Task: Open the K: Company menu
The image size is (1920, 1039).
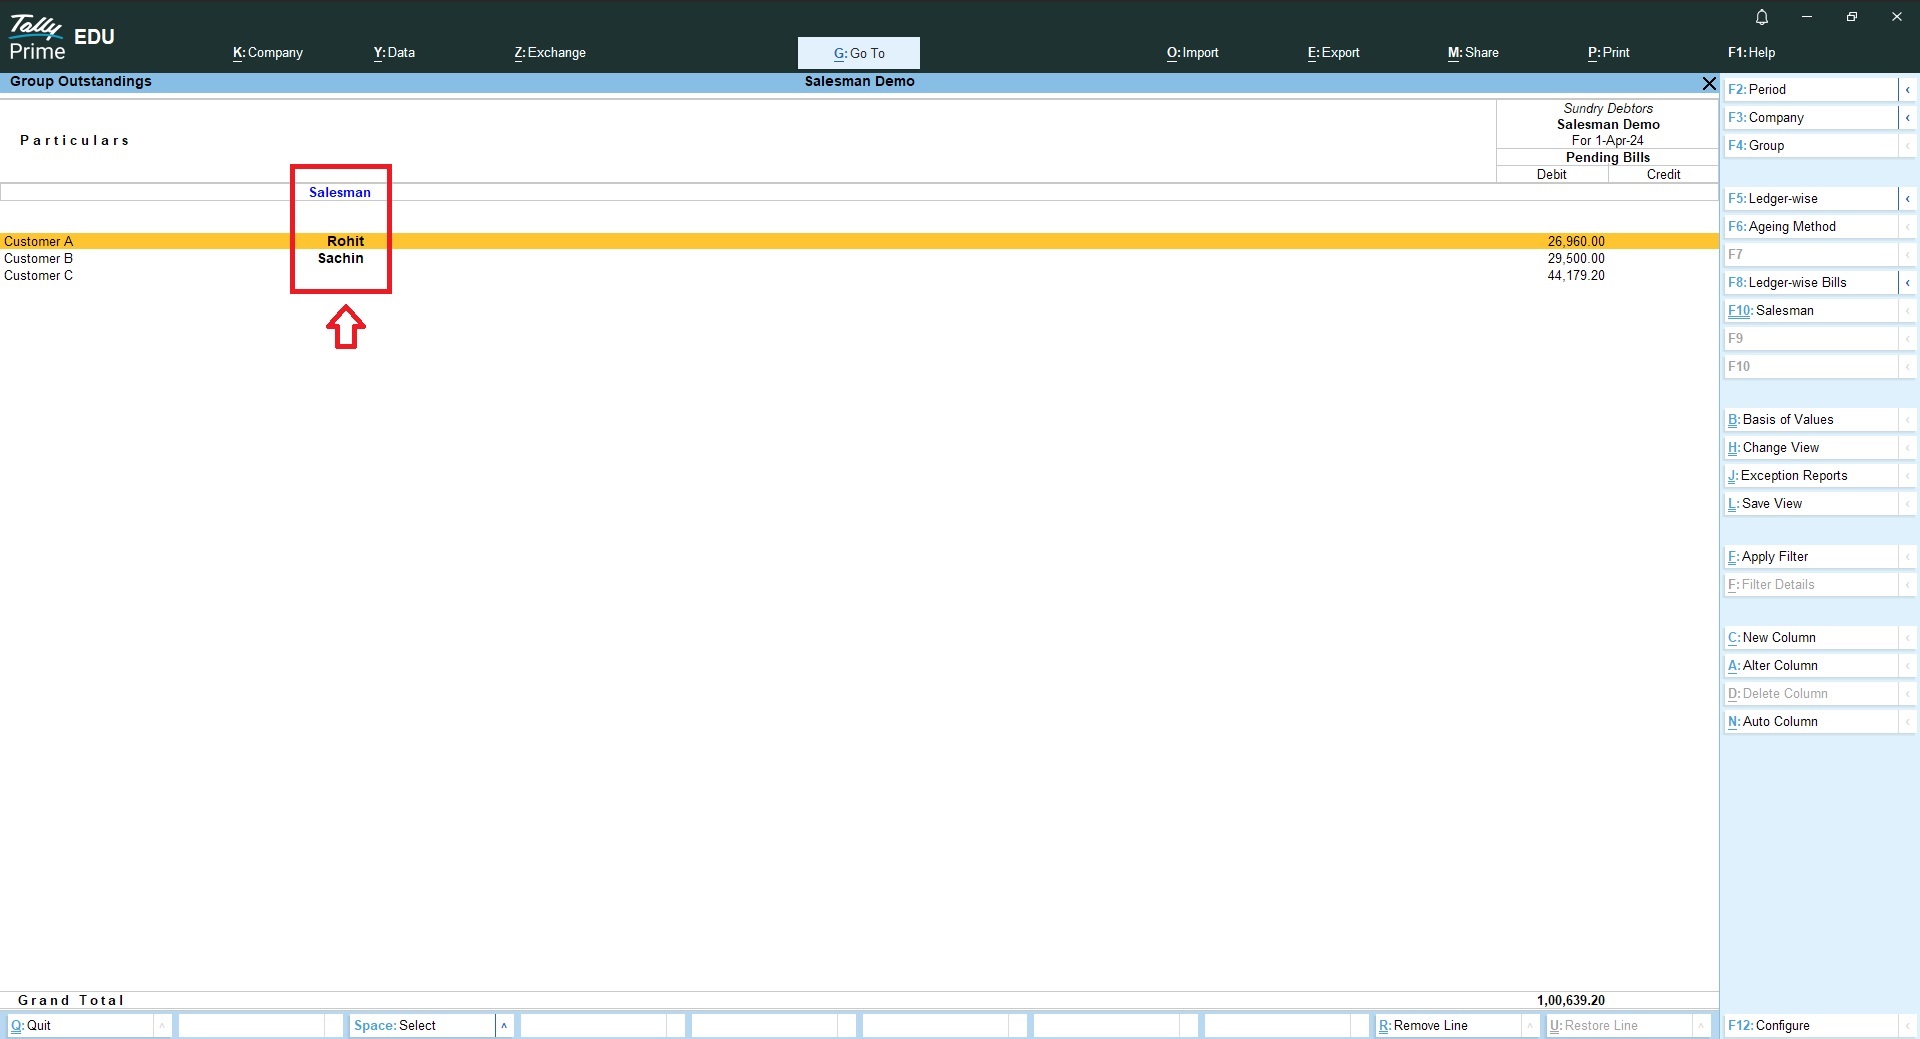Action: [x=268, y=53]
